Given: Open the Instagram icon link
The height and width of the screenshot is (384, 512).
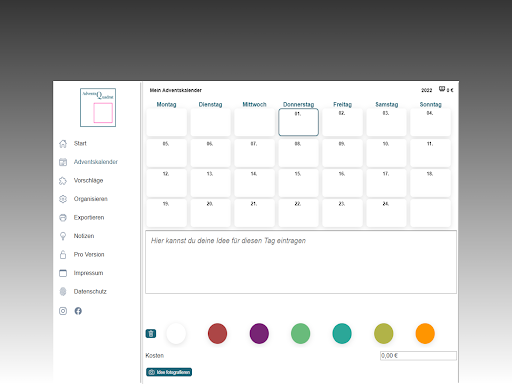Looking at the screenshot, I should click(63, 311).
